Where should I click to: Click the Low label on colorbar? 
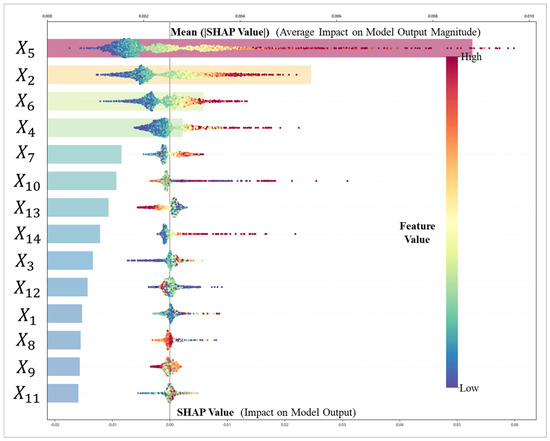click(x=469, y=388)
